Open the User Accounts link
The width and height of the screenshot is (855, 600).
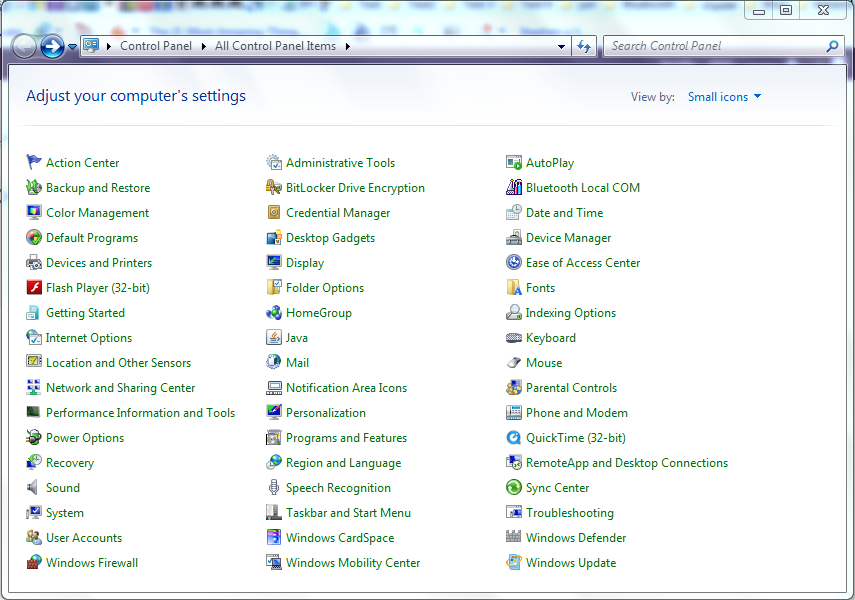point(84,538)
